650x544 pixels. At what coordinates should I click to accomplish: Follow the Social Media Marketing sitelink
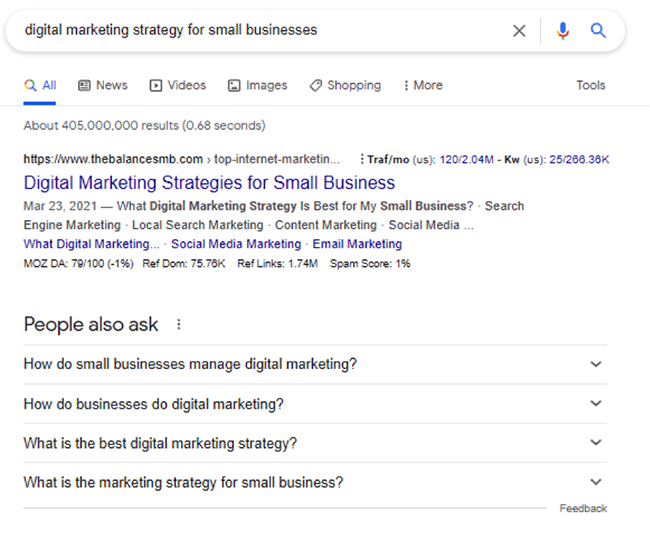[x=236, y=244]
